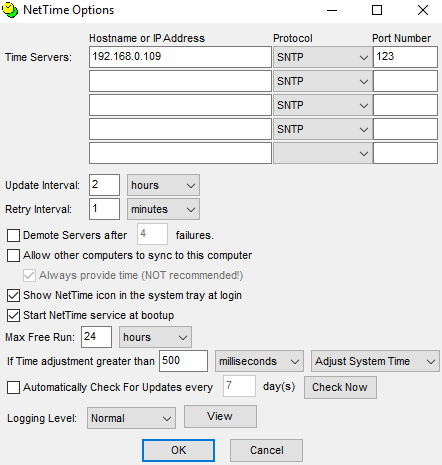Screen dimensions: 442x465
Task: Check Allow other computers to sync option
Action: pos(13,255)
